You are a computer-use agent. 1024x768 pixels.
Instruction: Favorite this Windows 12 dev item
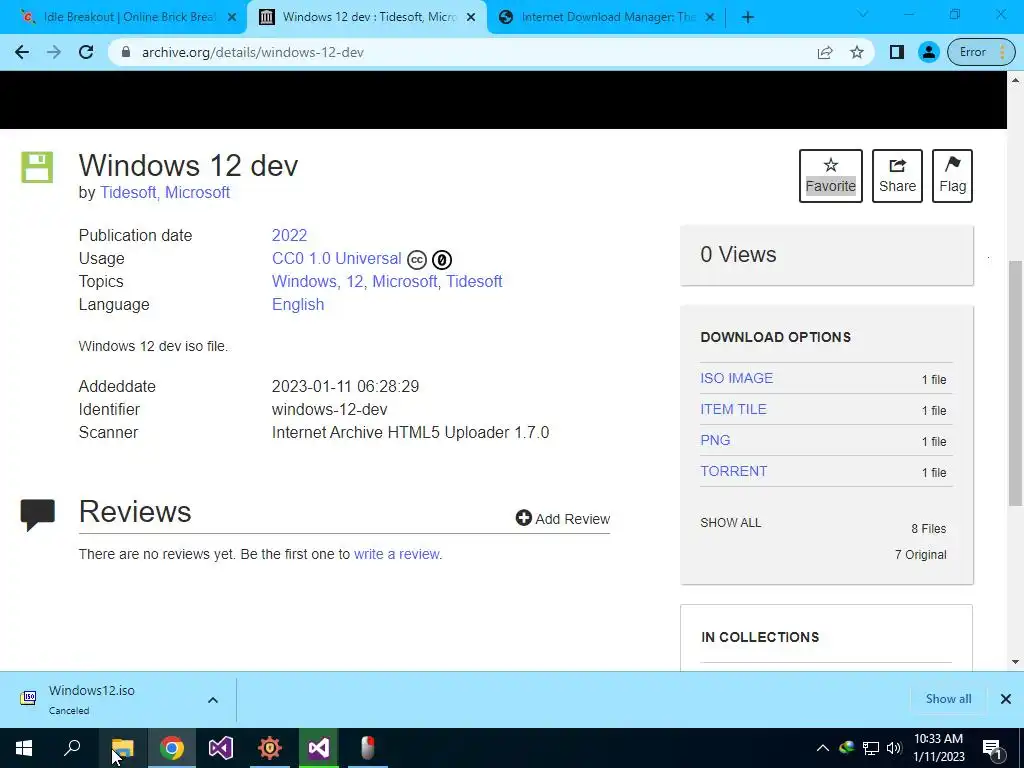tap(831, 176)
